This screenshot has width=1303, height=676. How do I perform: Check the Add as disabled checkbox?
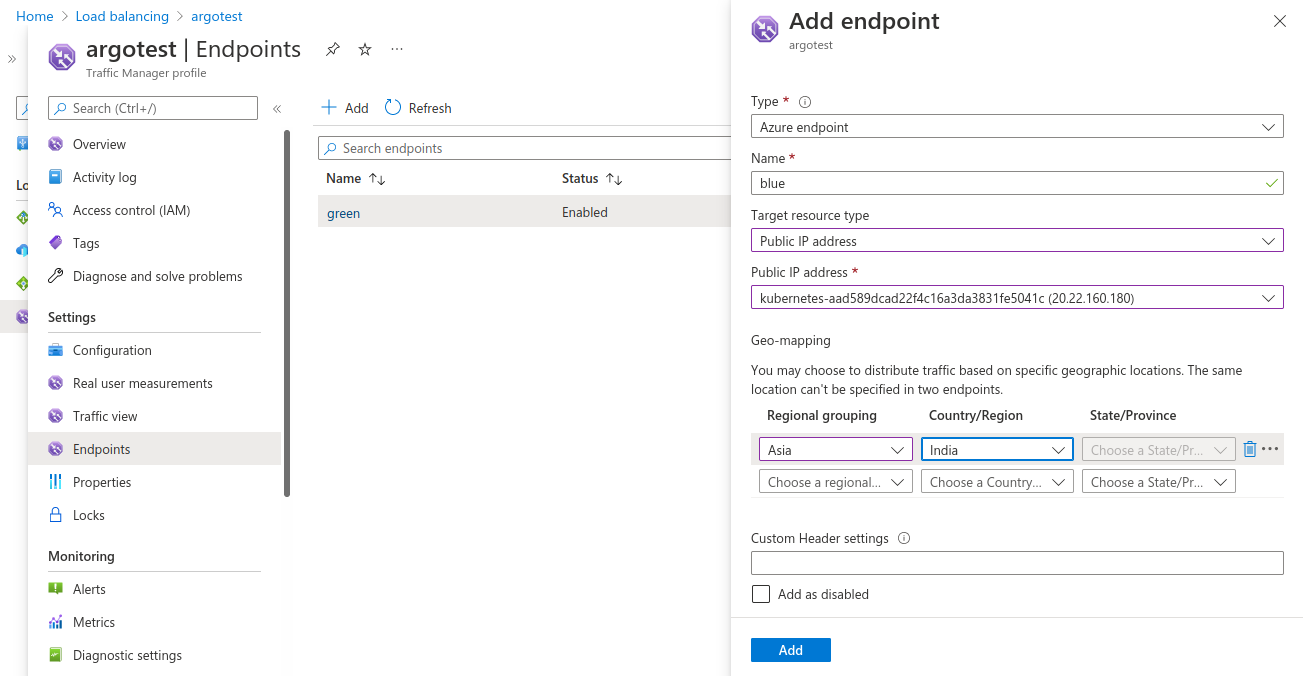tap(761, 594)
